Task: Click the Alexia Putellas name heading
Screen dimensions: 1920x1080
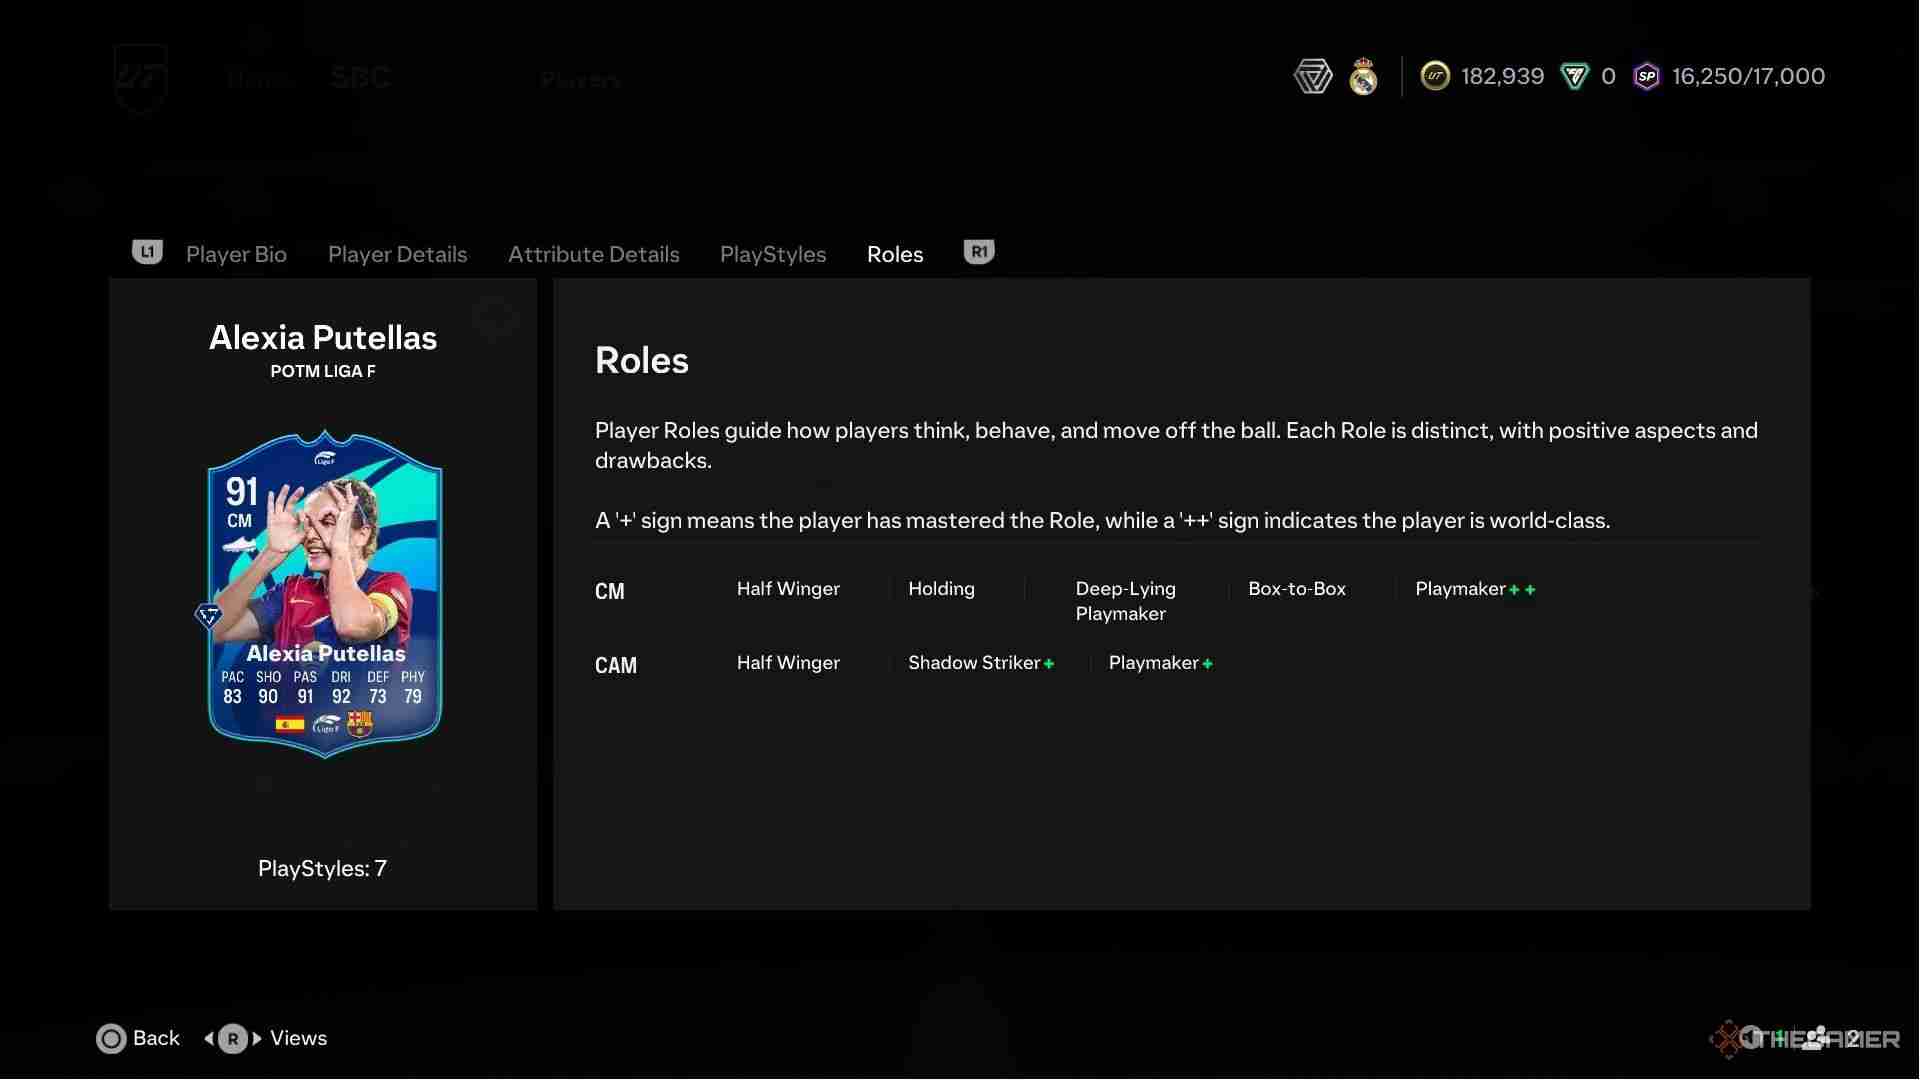Action: click(323, 337)
